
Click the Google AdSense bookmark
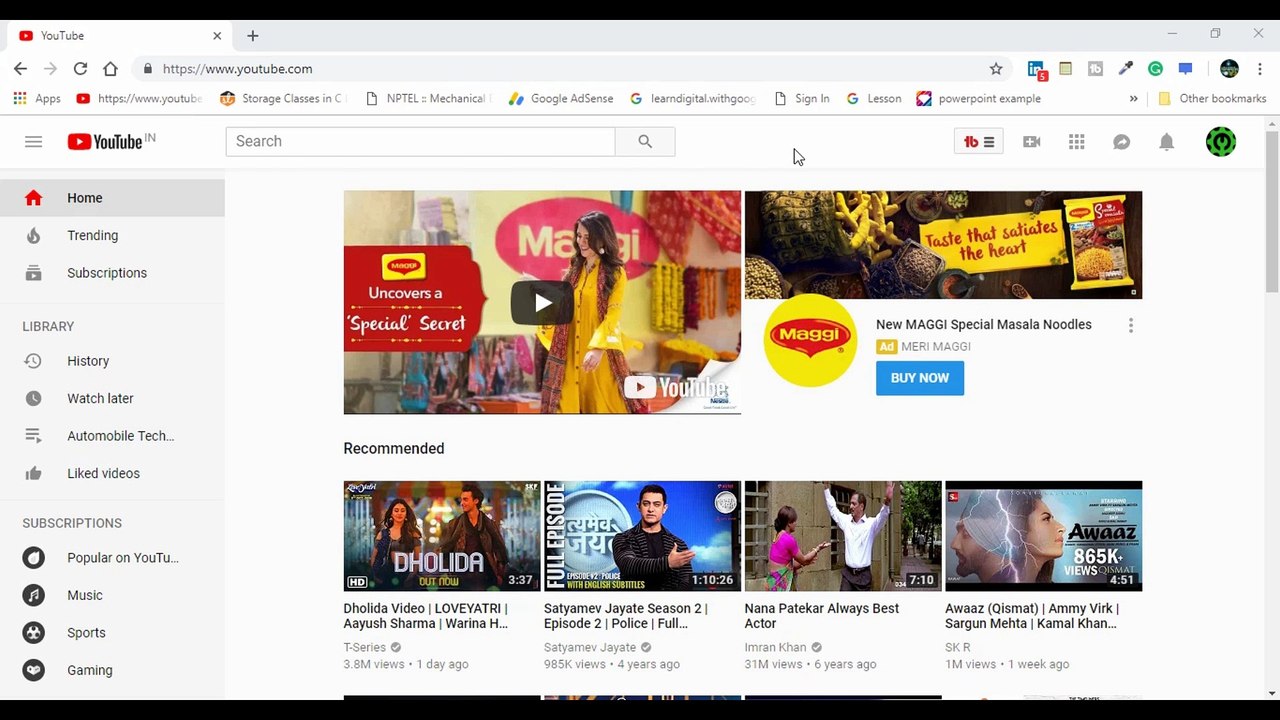(561, 99)
